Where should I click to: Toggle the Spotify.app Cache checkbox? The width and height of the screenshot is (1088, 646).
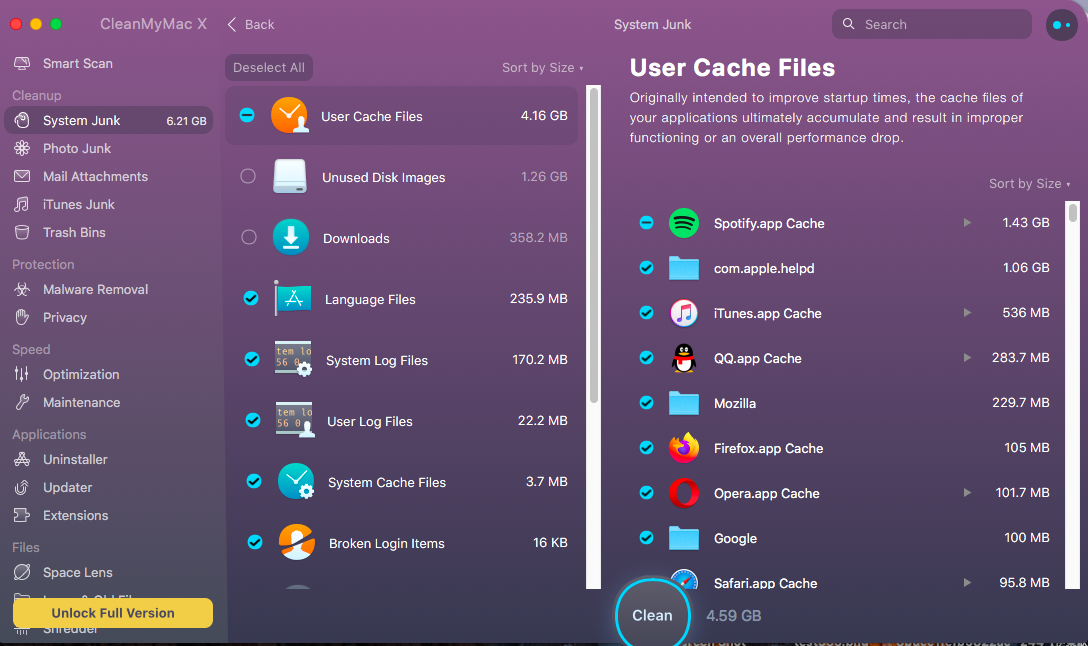[646, 223]
